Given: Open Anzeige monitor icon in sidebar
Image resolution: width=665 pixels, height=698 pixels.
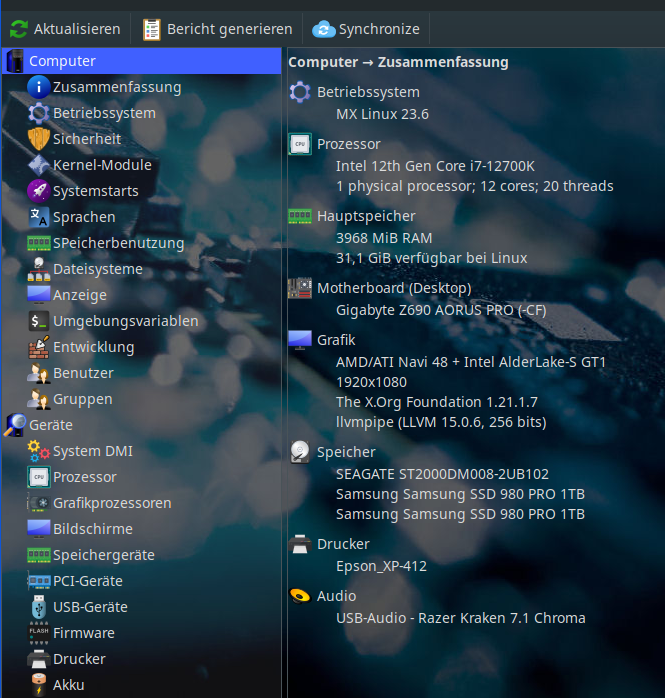Looking at the screenshot, I should point(39,295).
